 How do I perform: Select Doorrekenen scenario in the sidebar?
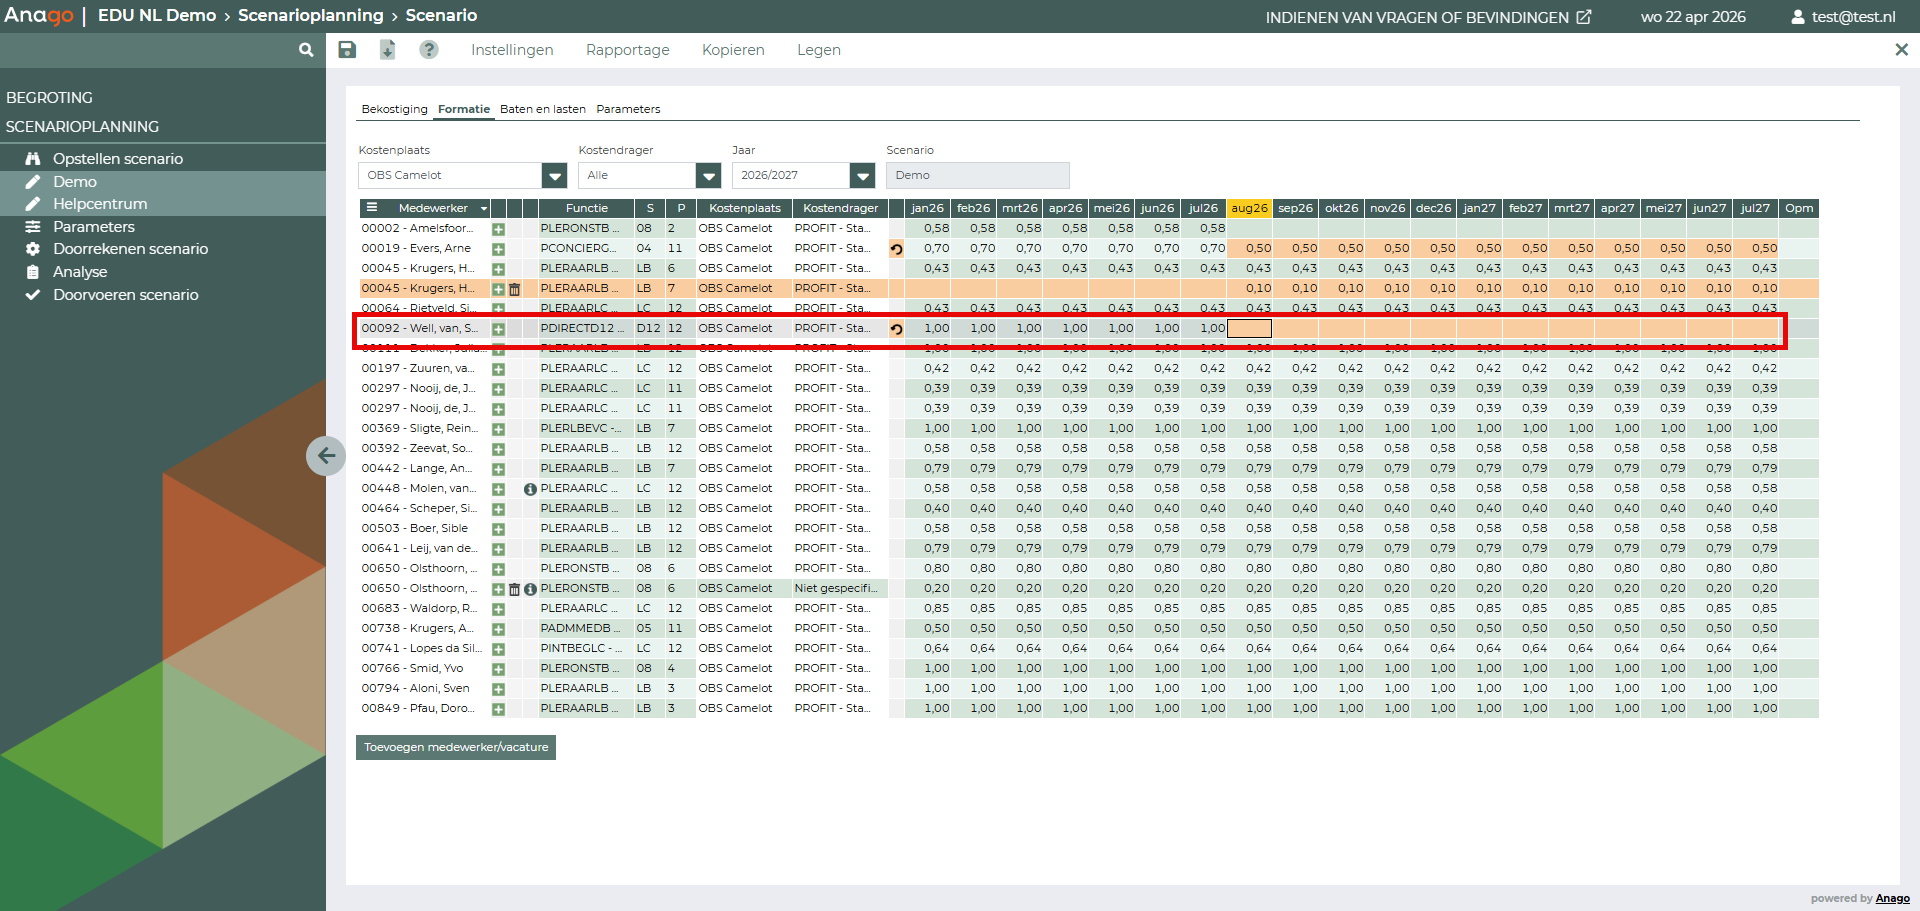130,249
